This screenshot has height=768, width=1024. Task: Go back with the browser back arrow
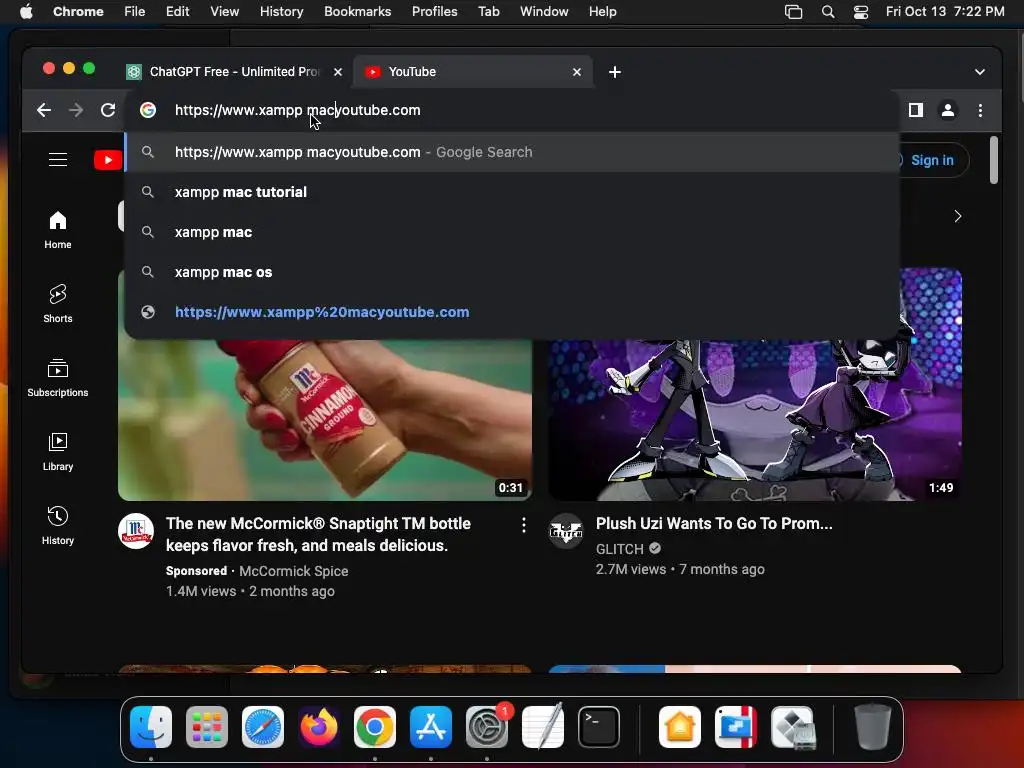click(x=44, y=110)
